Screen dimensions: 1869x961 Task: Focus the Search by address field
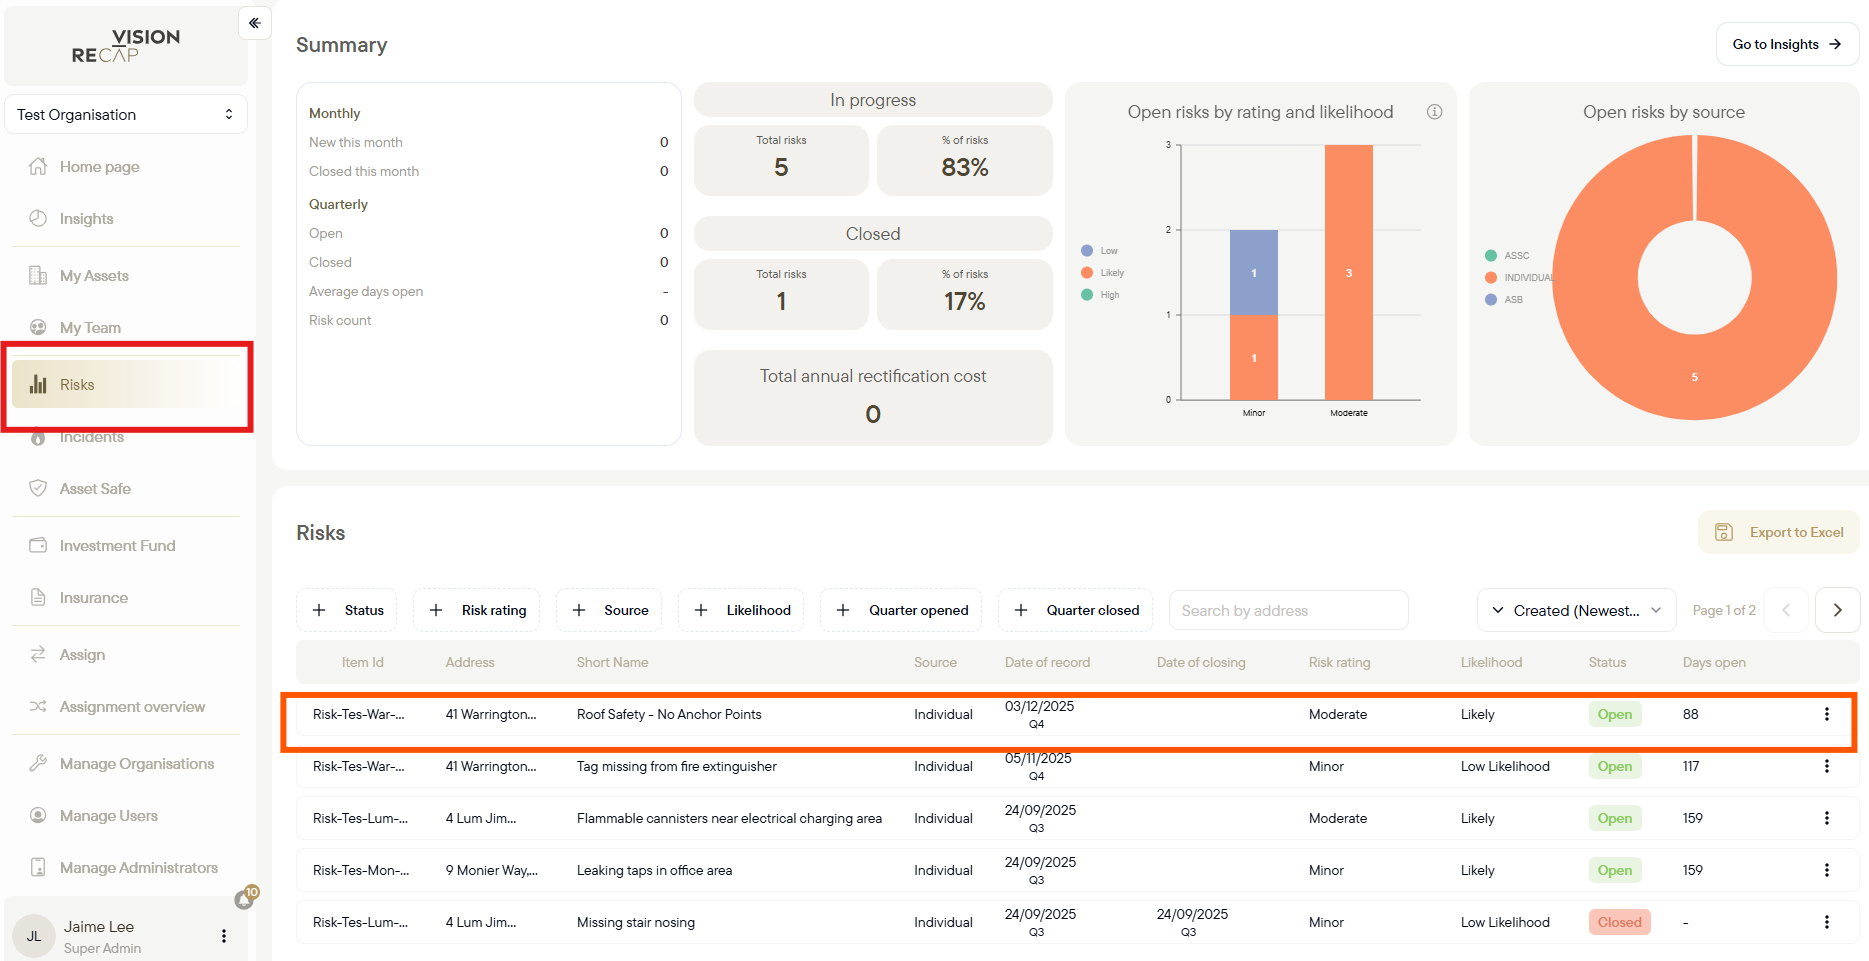pyautogui.click(x=1288, y=610)
